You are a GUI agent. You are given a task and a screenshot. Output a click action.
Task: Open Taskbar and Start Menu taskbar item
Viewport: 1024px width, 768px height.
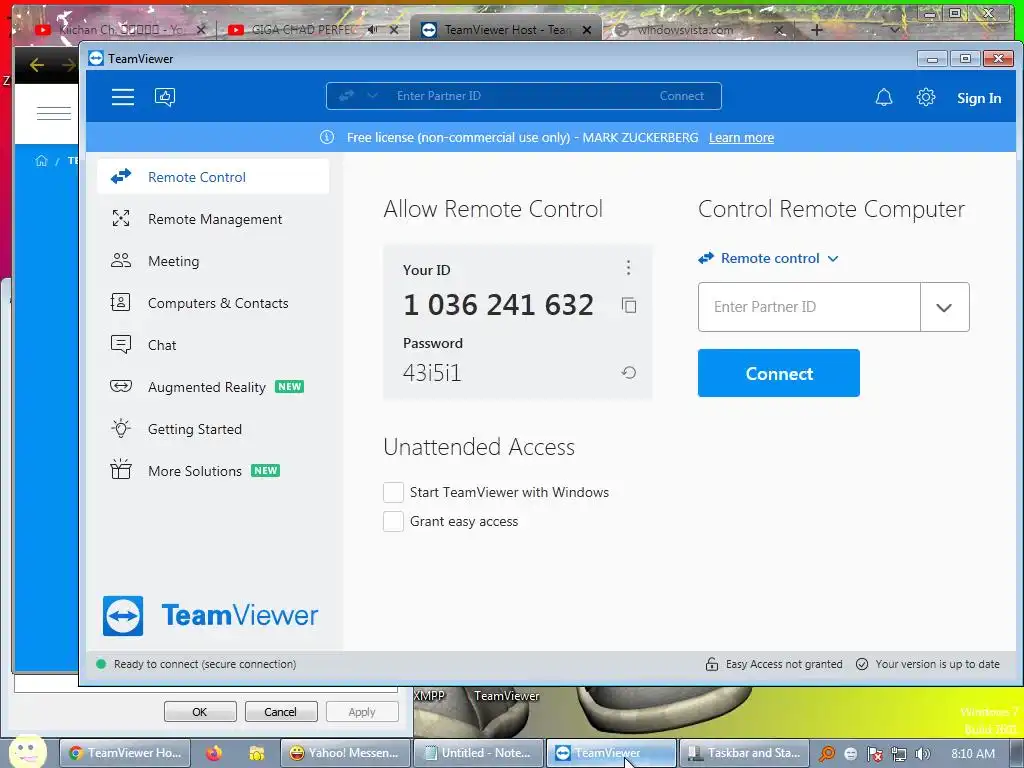744,753
